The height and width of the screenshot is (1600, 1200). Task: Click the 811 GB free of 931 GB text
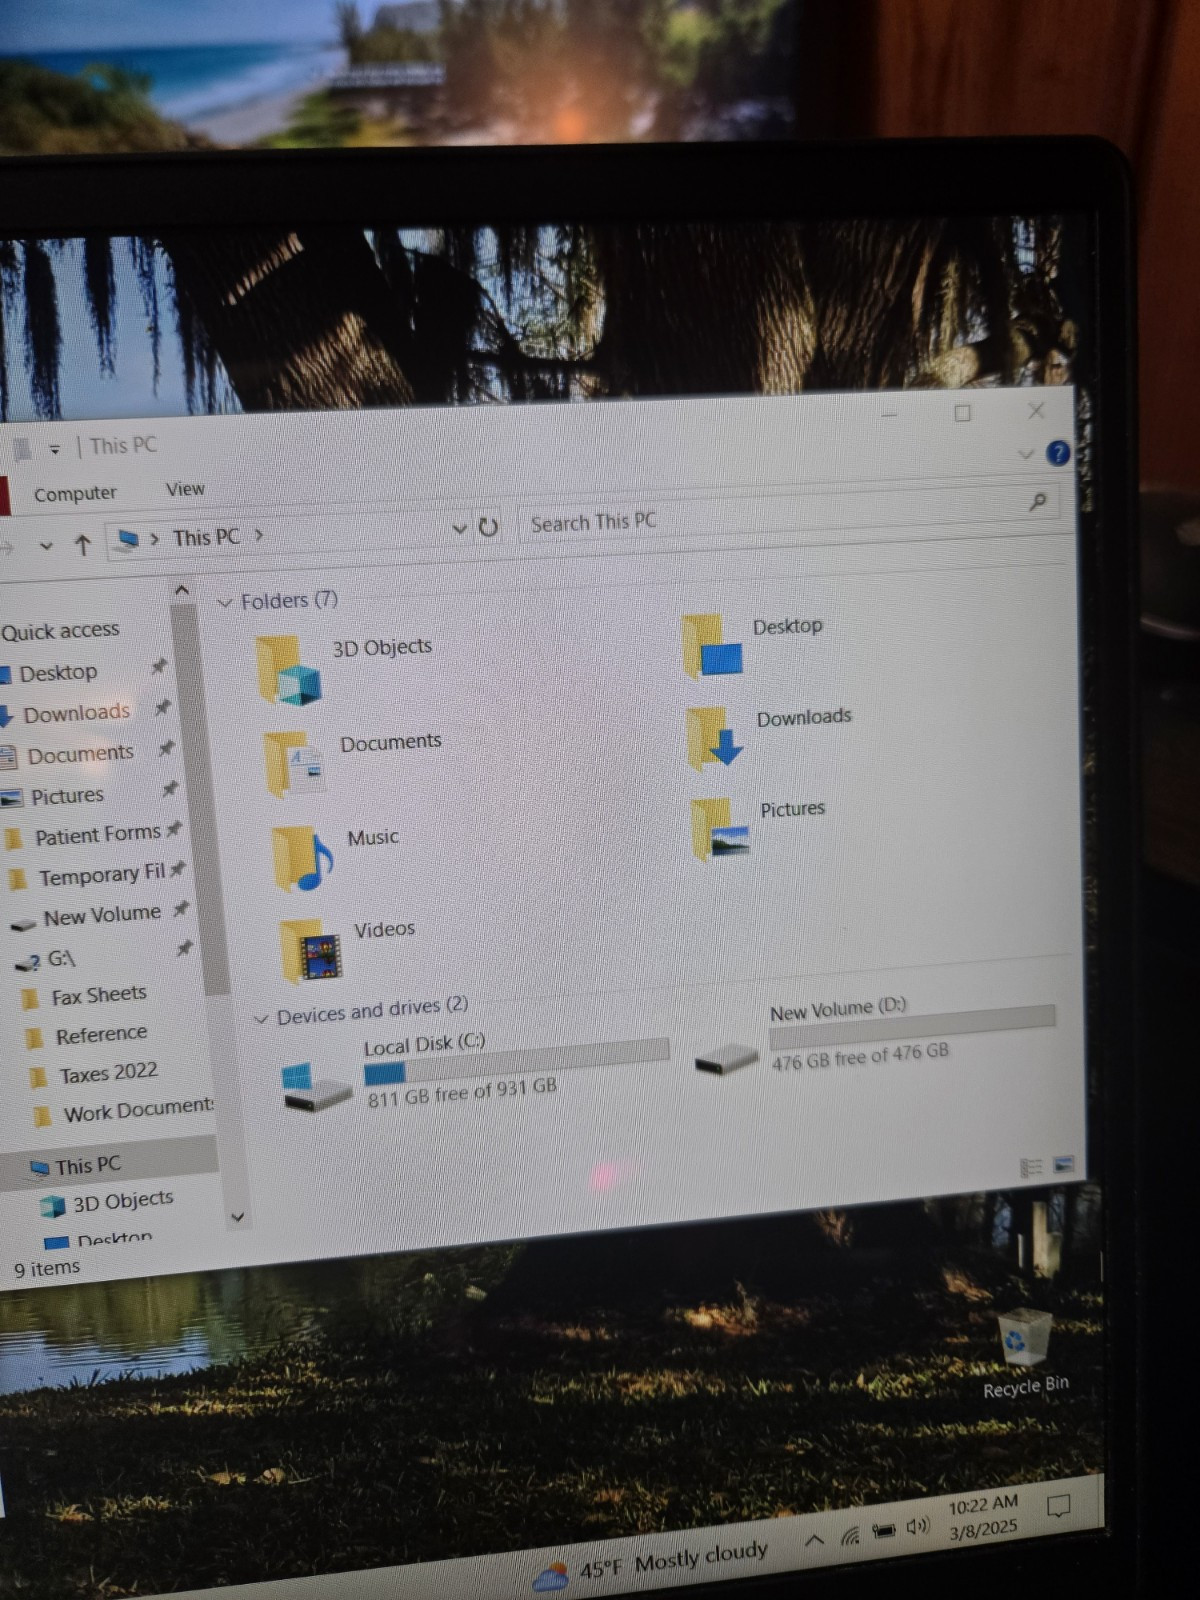(x=462, y=1092)
